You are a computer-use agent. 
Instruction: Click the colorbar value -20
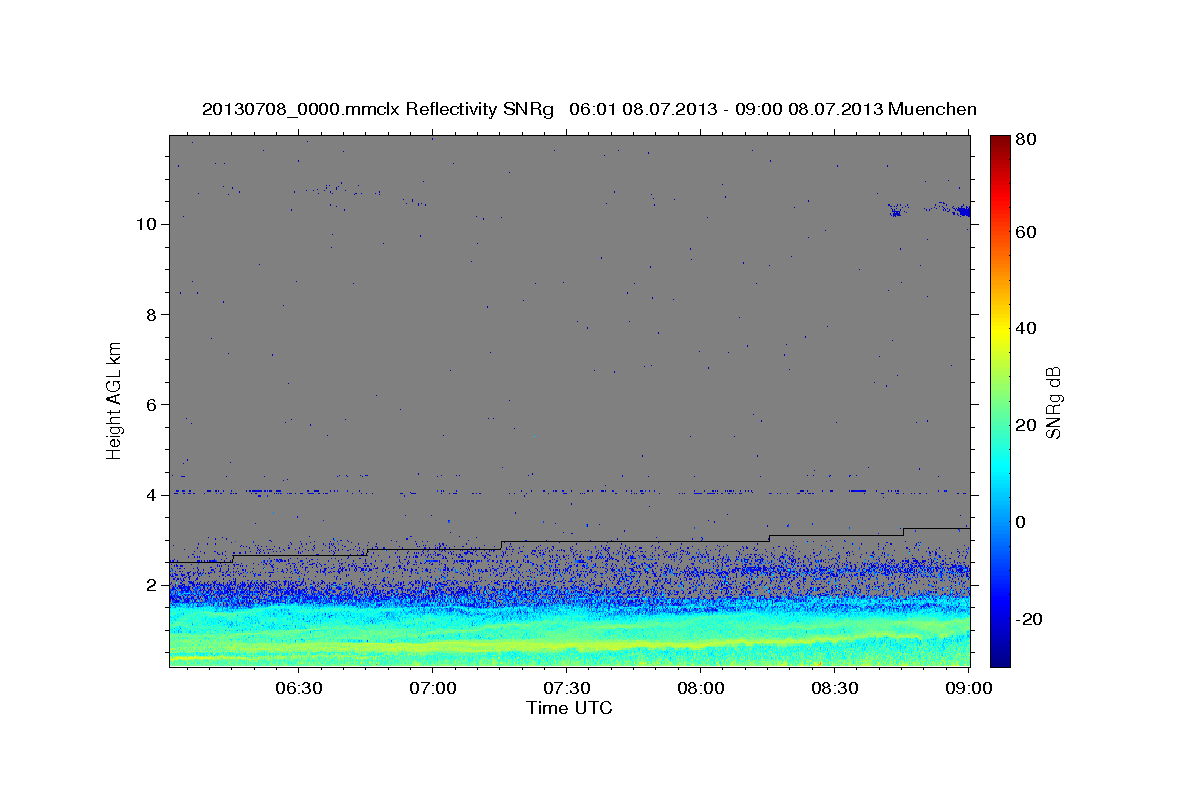1029,619
